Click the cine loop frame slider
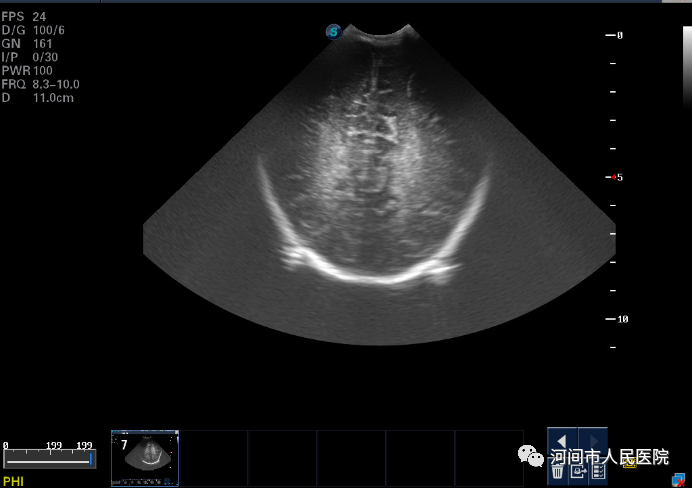692x488 pixels. pos(48,459)
